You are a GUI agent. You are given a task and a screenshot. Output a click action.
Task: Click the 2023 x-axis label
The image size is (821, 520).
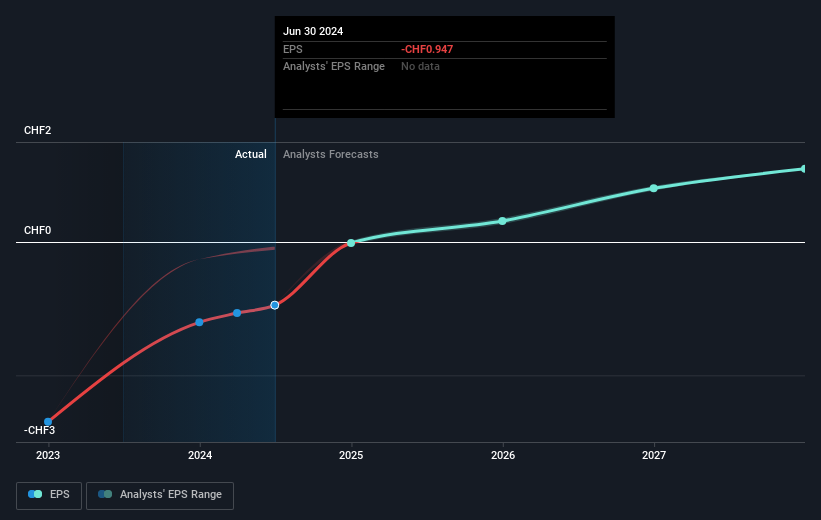(48, 456)
